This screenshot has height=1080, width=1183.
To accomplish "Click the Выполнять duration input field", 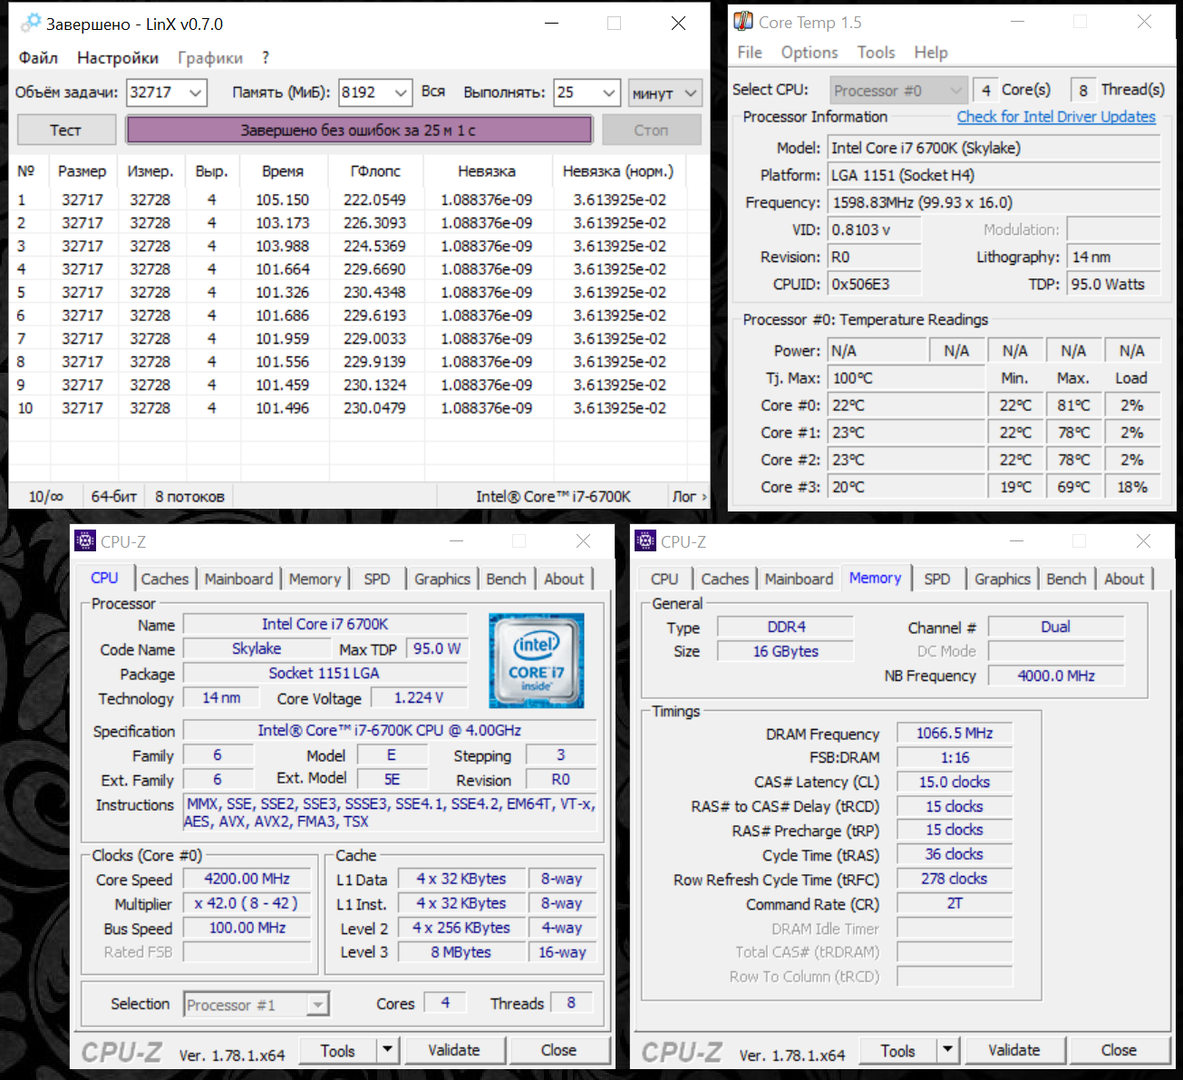I will click(x=577, y=93).
